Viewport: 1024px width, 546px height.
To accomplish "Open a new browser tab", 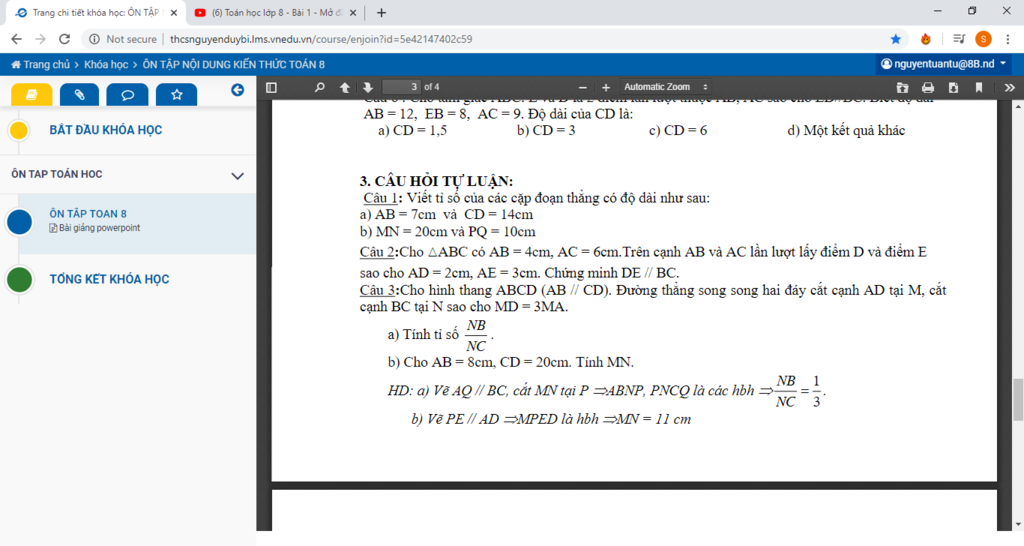I will pos(381,12).
